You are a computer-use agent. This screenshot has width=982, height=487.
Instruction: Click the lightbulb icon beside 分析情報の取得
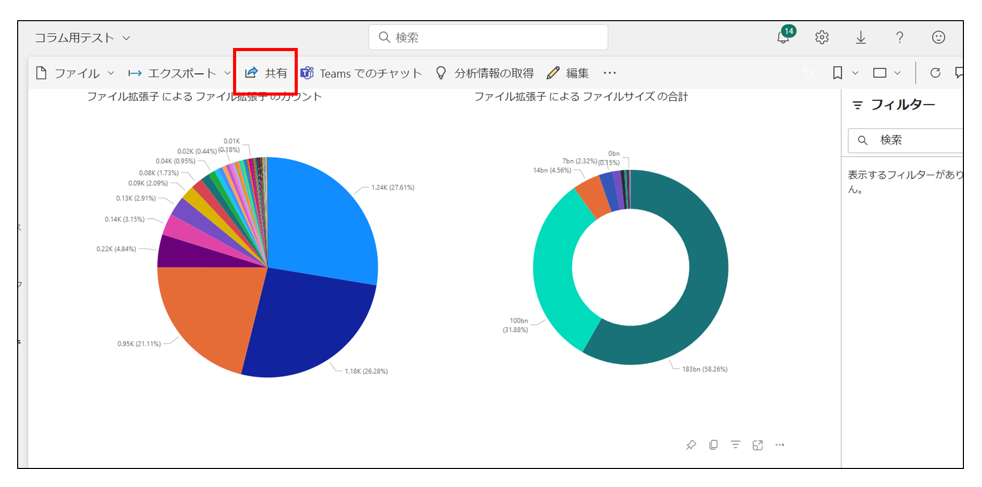point(441,73)
